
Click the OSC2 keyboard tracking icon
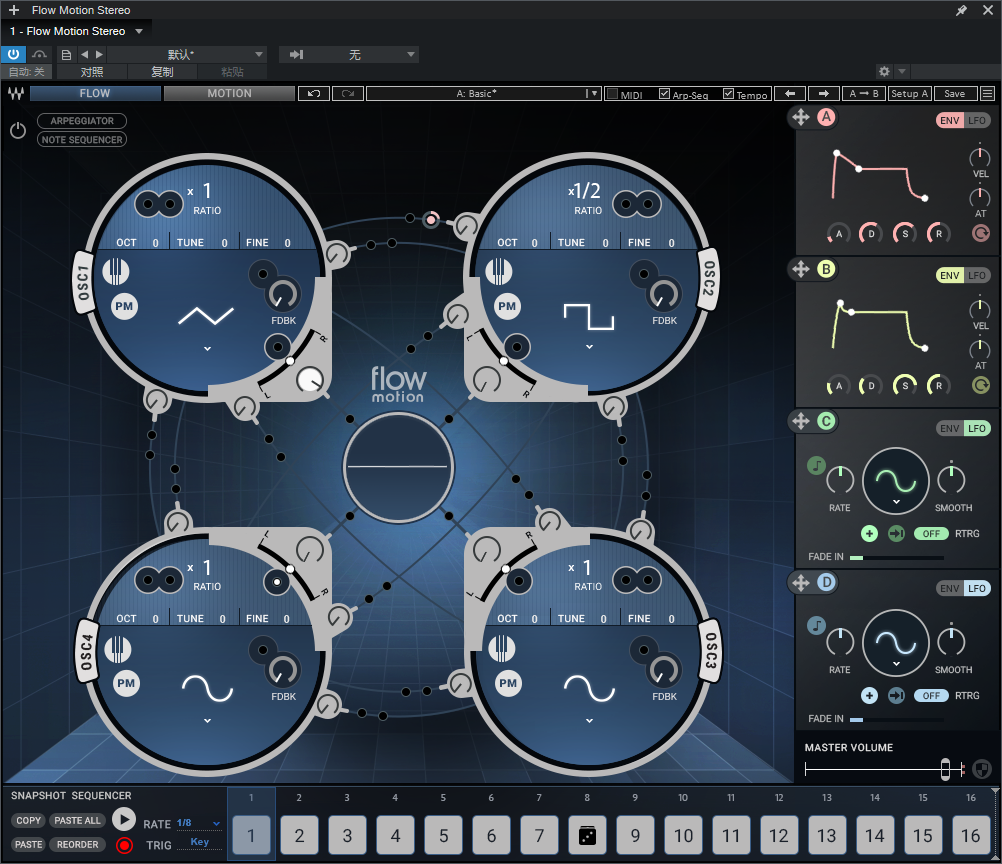coord(498,272)
